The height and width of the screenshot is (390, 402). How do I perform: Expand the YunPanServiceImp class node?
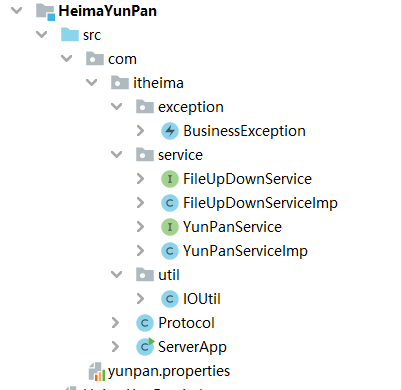(x=140, y=251)
